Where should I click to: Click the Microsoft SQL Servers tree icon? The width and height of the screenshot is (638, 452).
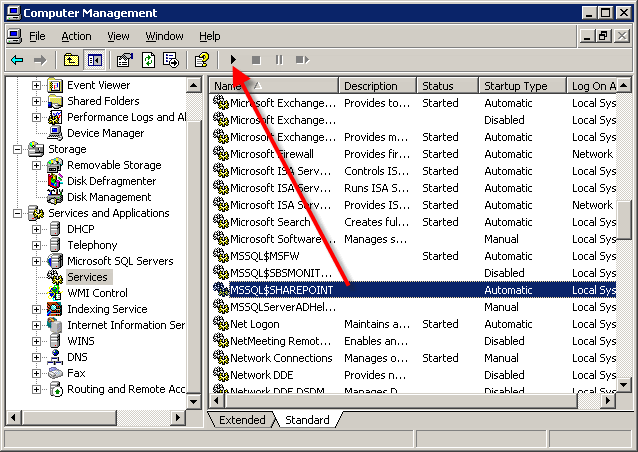[55, 261]
